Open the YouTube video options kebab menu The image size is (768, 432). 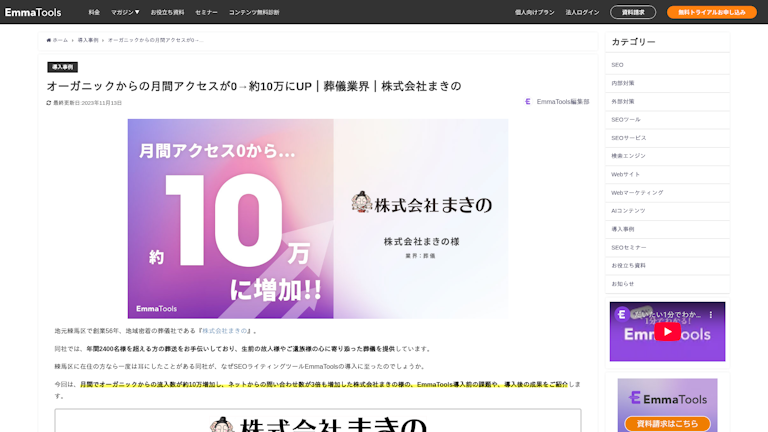tap(711, 315)
